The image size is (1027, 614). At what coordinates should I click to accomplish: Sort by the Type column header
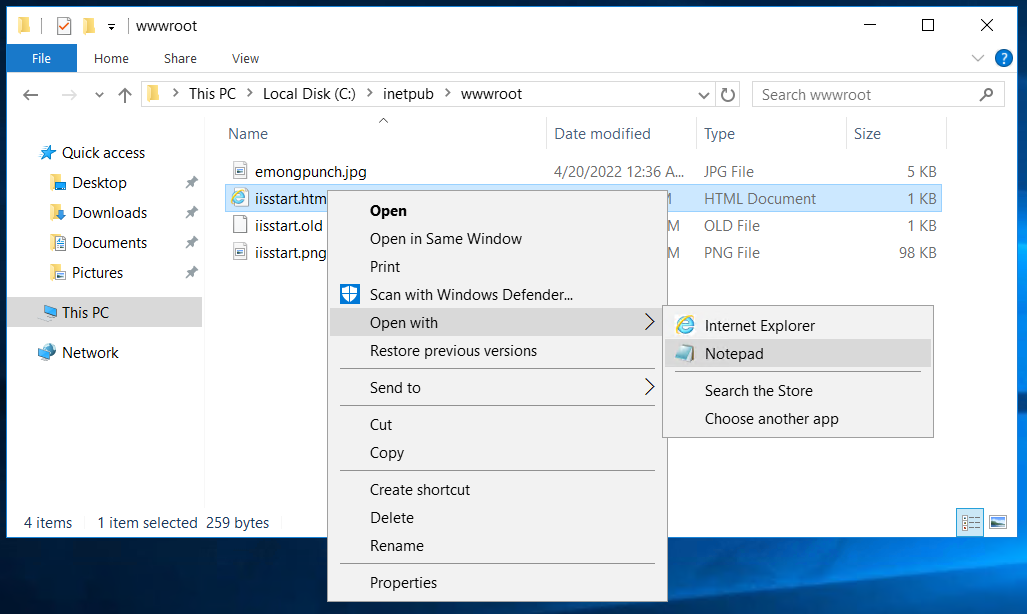point(719,134)
